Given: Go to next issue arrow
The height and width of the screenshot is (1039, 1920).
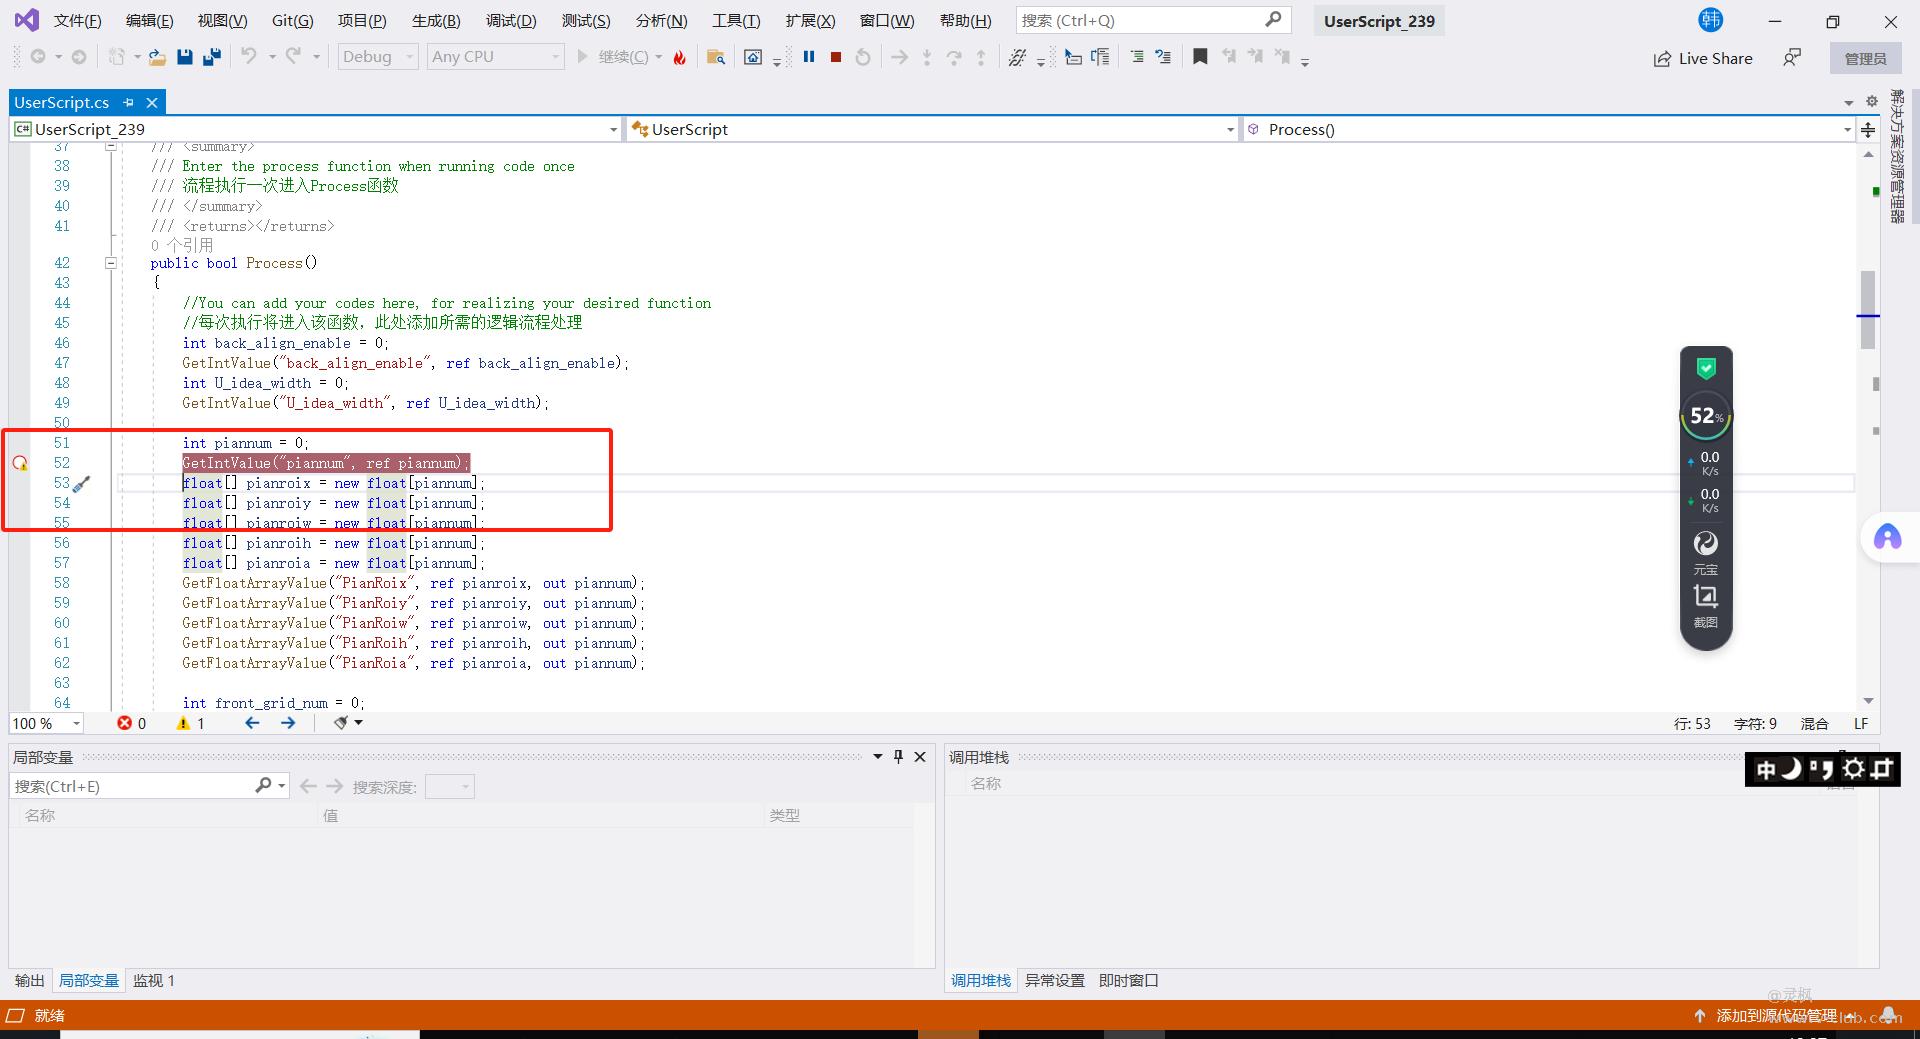Looking at the screenshot, I should pos(288,723).
